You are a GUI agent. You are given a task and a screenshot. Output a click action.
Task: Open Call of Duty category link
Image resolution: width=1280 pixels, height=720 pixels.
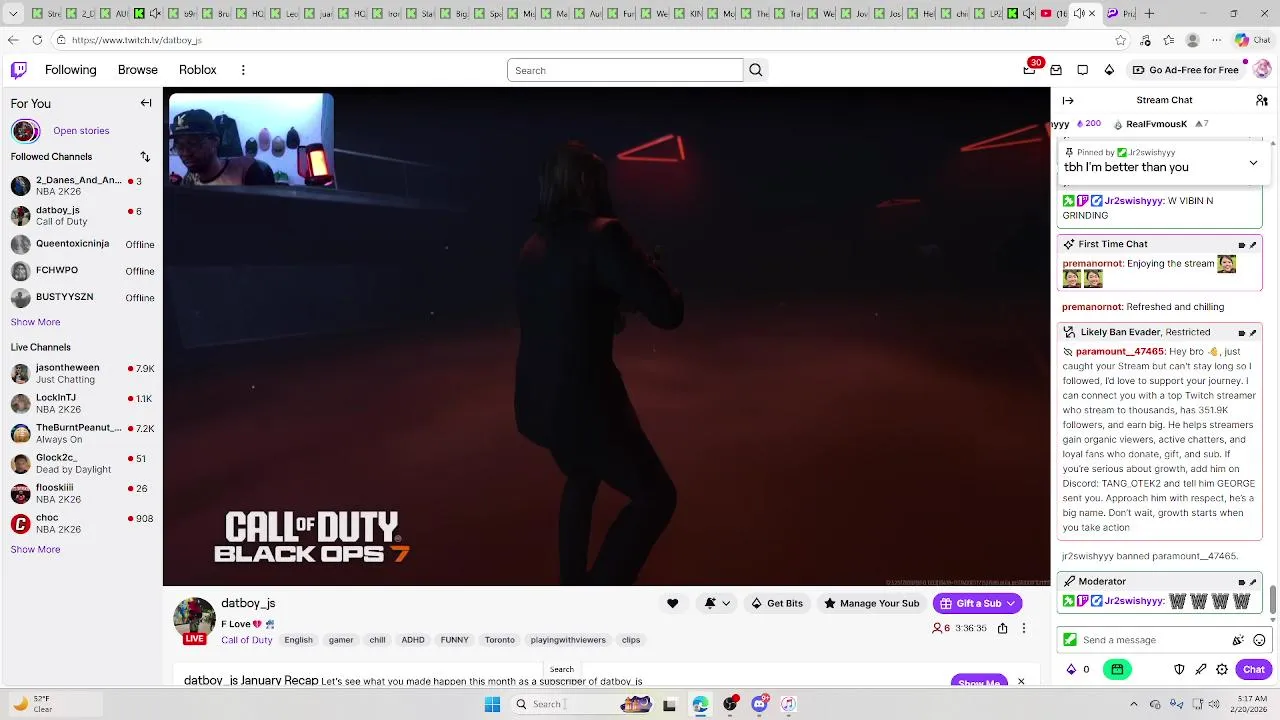click(246, 640)
